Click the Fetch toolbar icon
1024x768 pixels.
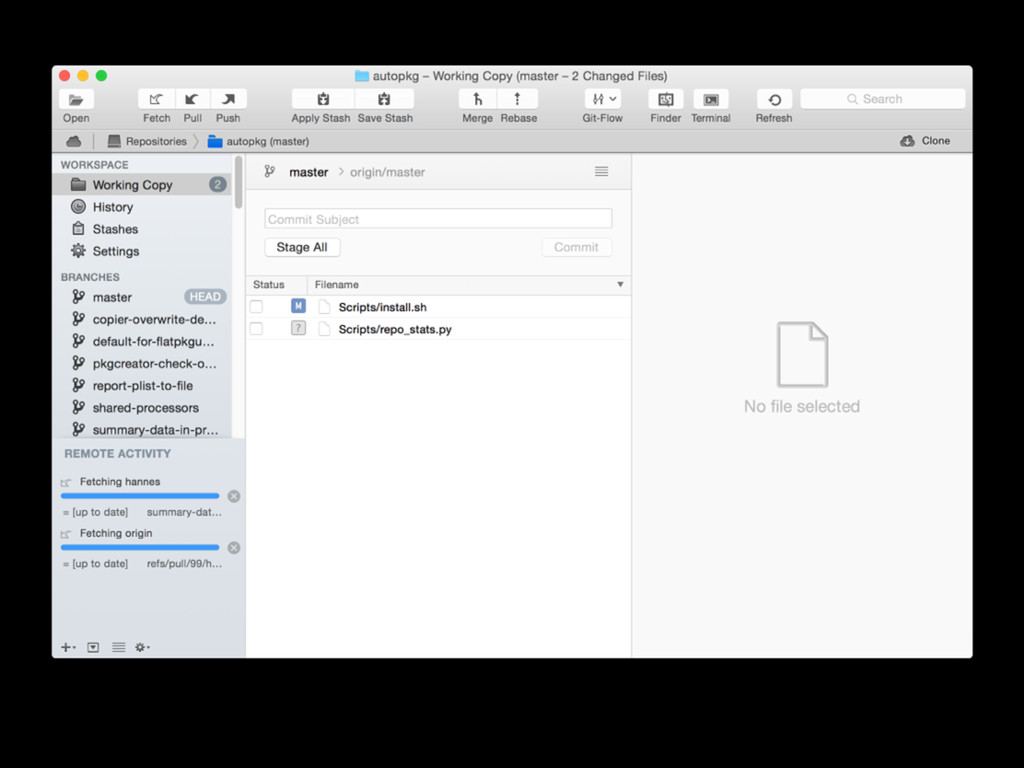point(156,99)
